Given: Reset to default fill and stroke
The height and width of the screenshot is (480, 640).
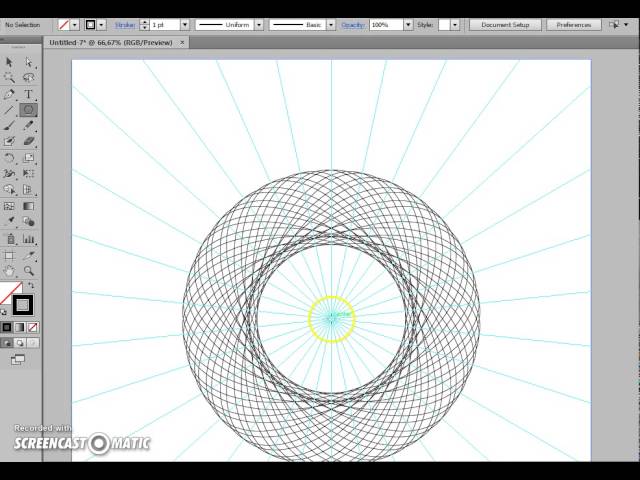Looking at the screenshot, I should click(4, 312).
